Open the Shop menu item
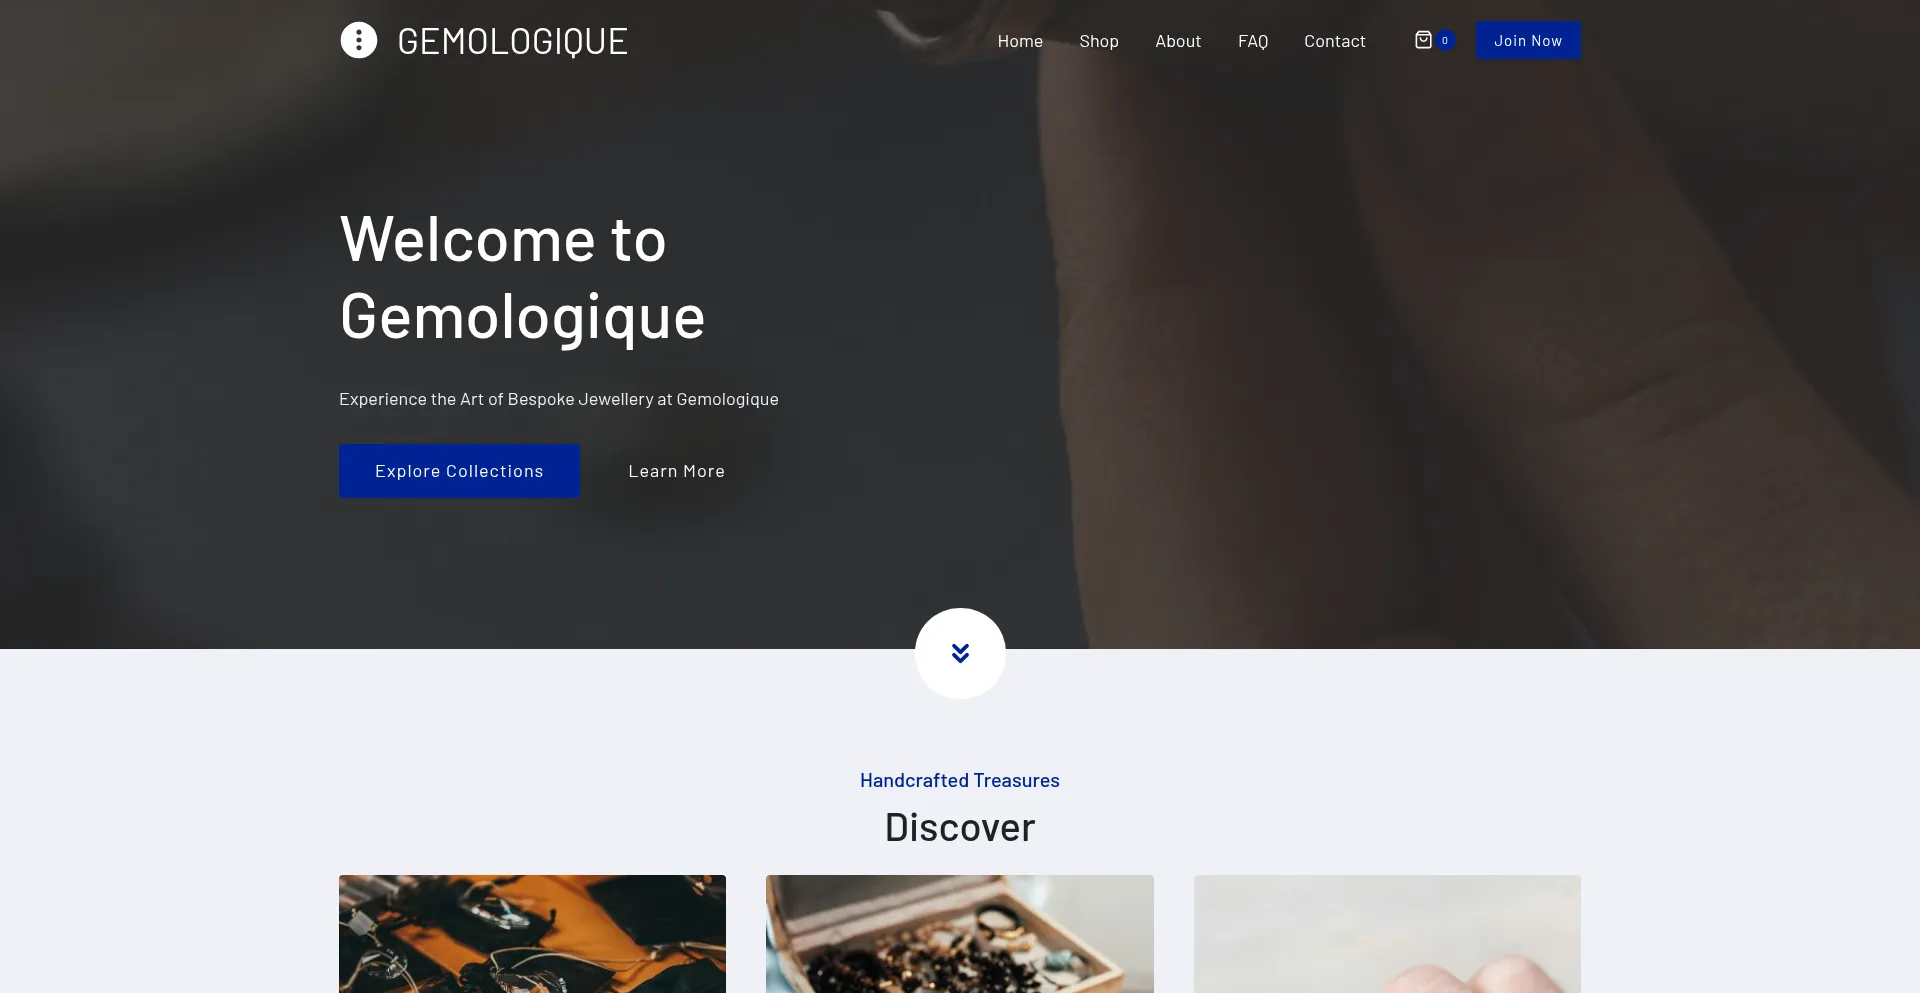 click(1099, 41)
